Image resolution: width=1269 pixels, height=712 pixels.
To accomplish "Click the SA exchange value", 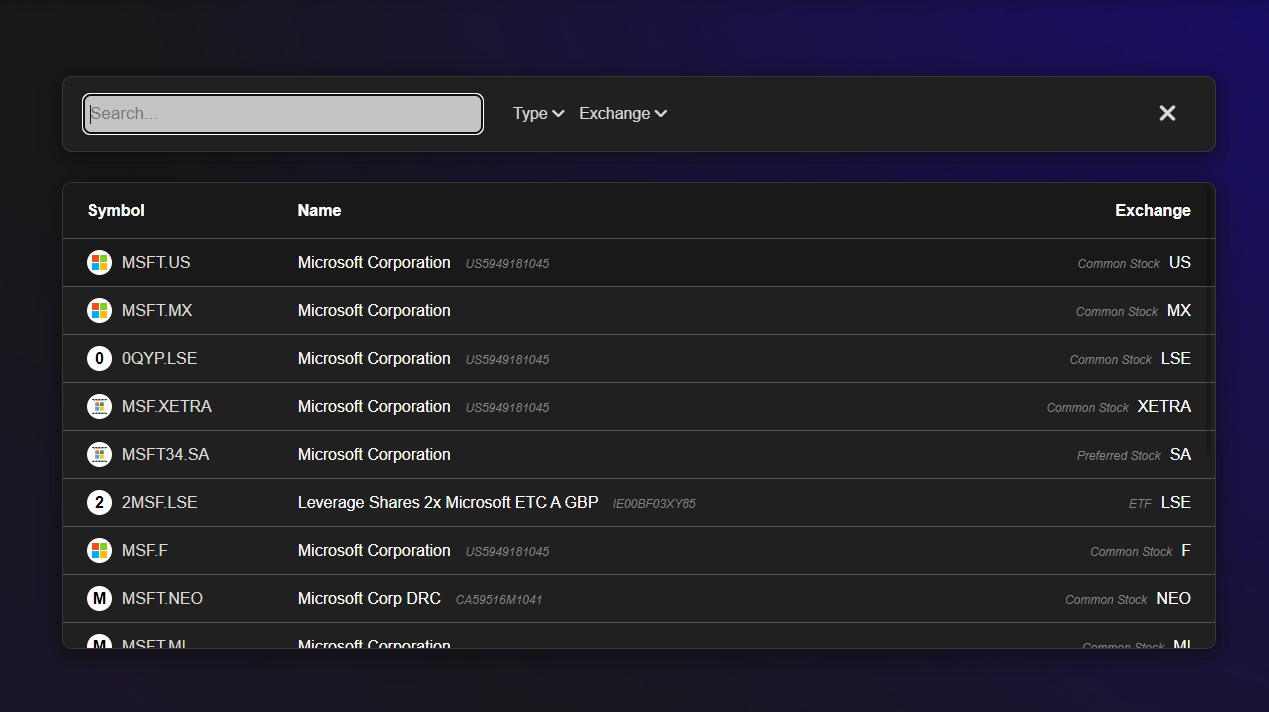I will (1180, 455).
